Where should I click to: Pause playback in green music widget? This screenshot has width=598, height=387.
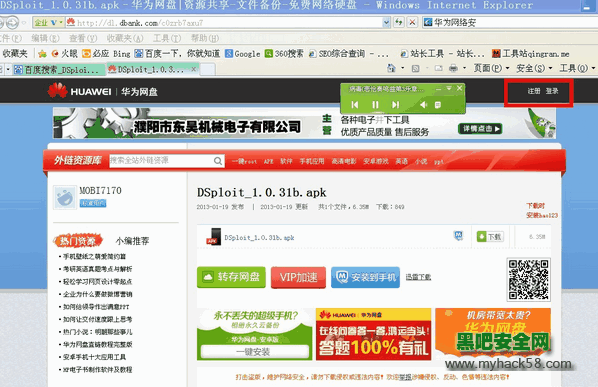375,104
